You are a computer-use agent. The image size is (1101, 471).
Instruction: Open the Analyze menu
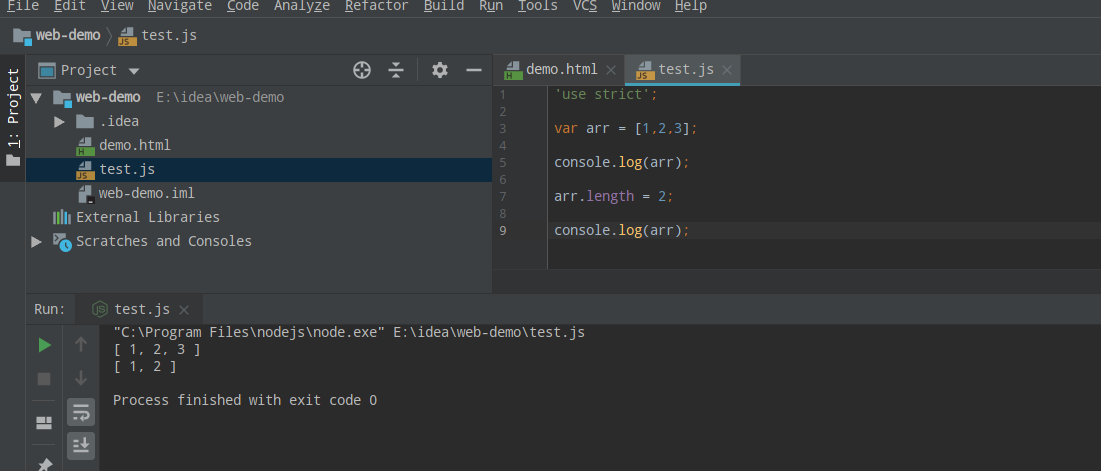click(x=301, y=6)
